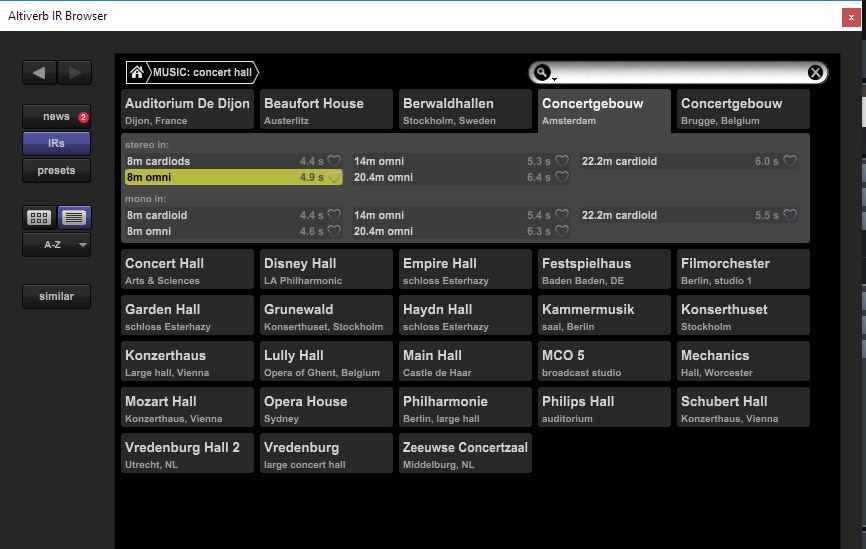Expand Festspielhaus Baden Baden

604,270
